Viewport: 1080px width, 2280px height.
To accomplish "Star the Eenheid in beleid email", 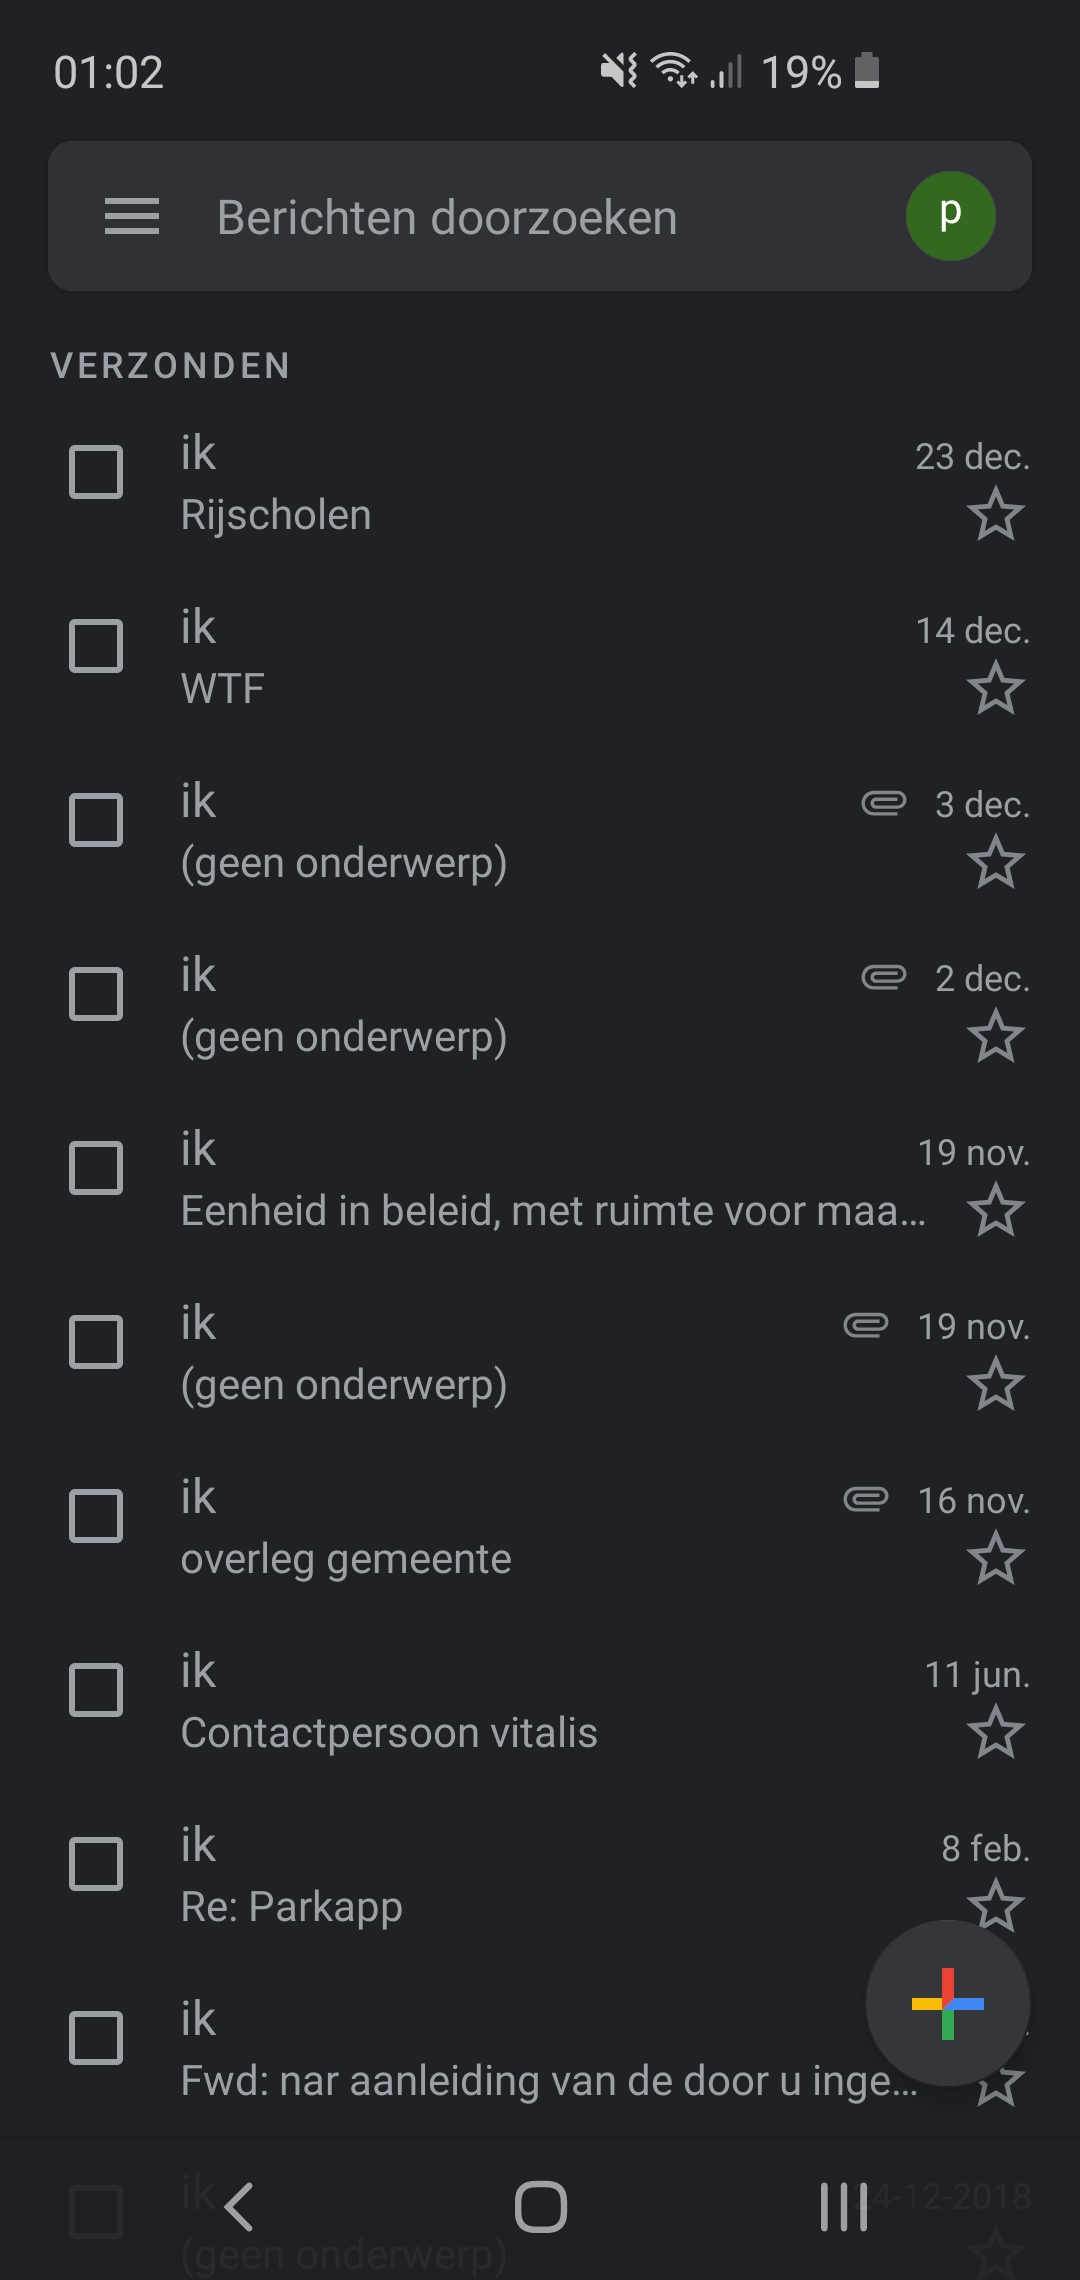I will (996, 1211).
